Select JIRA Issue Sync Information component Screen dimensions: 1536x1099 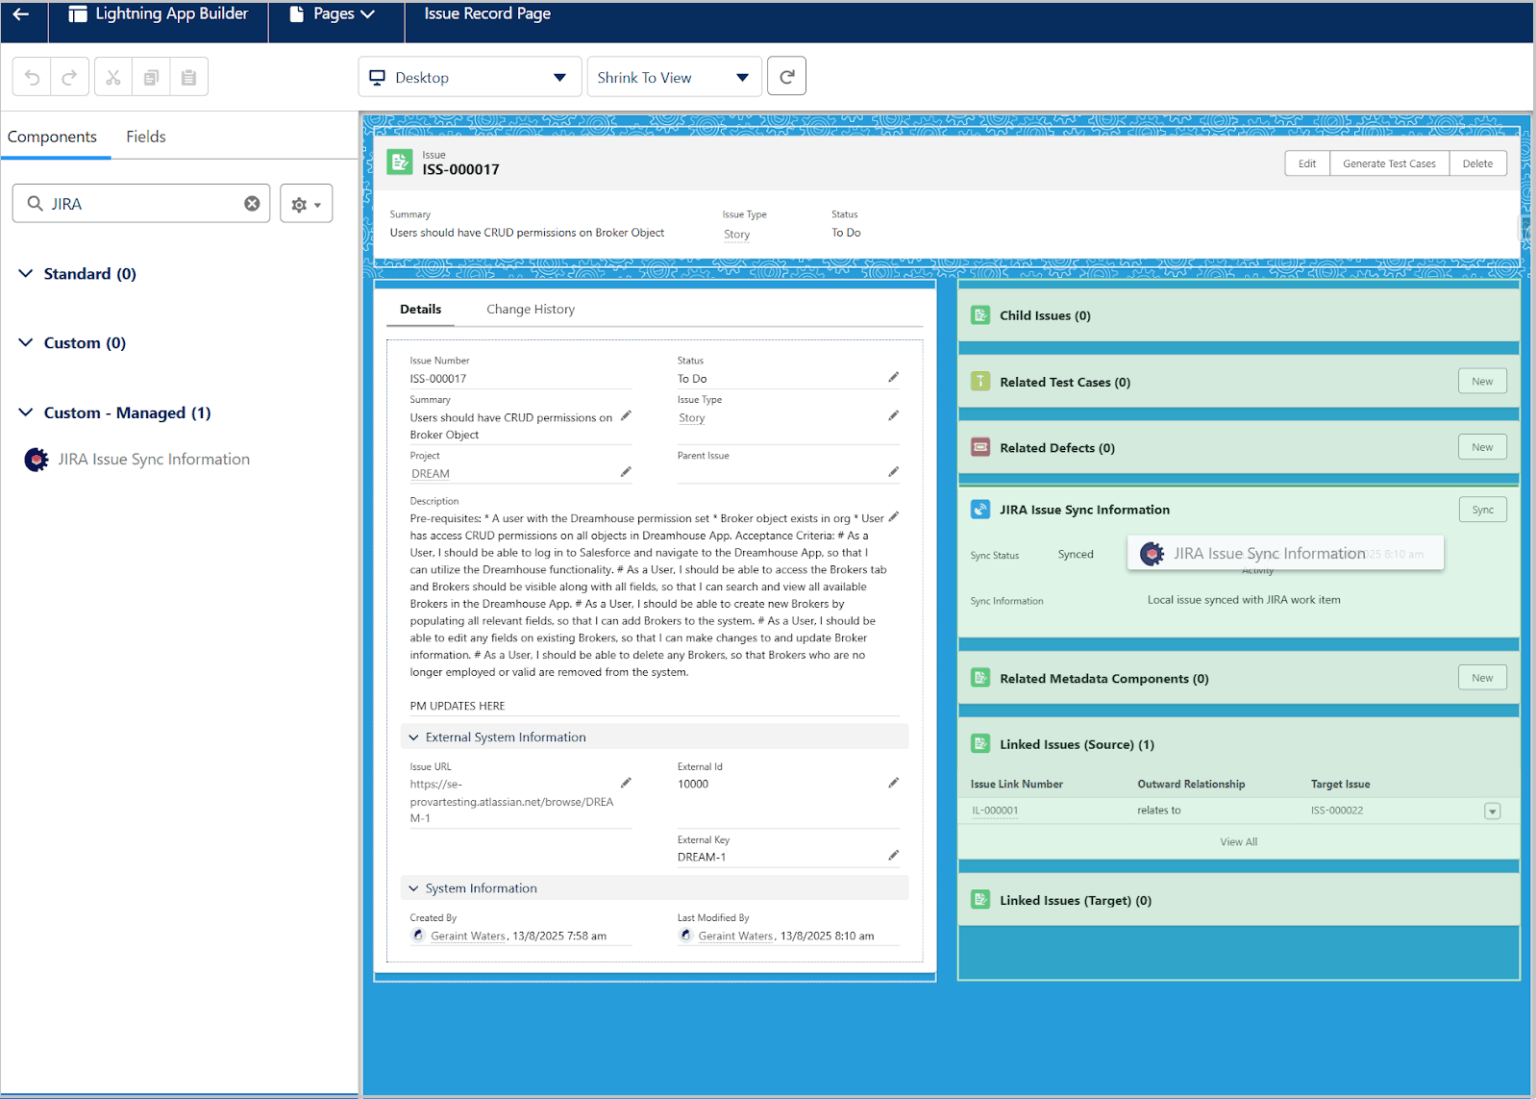154,459
